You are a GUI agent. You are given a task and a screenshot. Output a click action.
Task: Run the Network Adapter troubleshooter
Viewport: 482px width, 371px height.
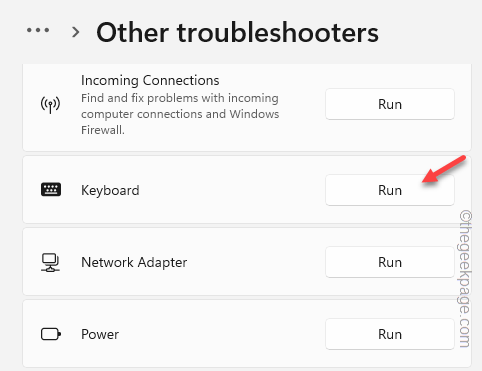pyautogui.click(x=390, y=262)
